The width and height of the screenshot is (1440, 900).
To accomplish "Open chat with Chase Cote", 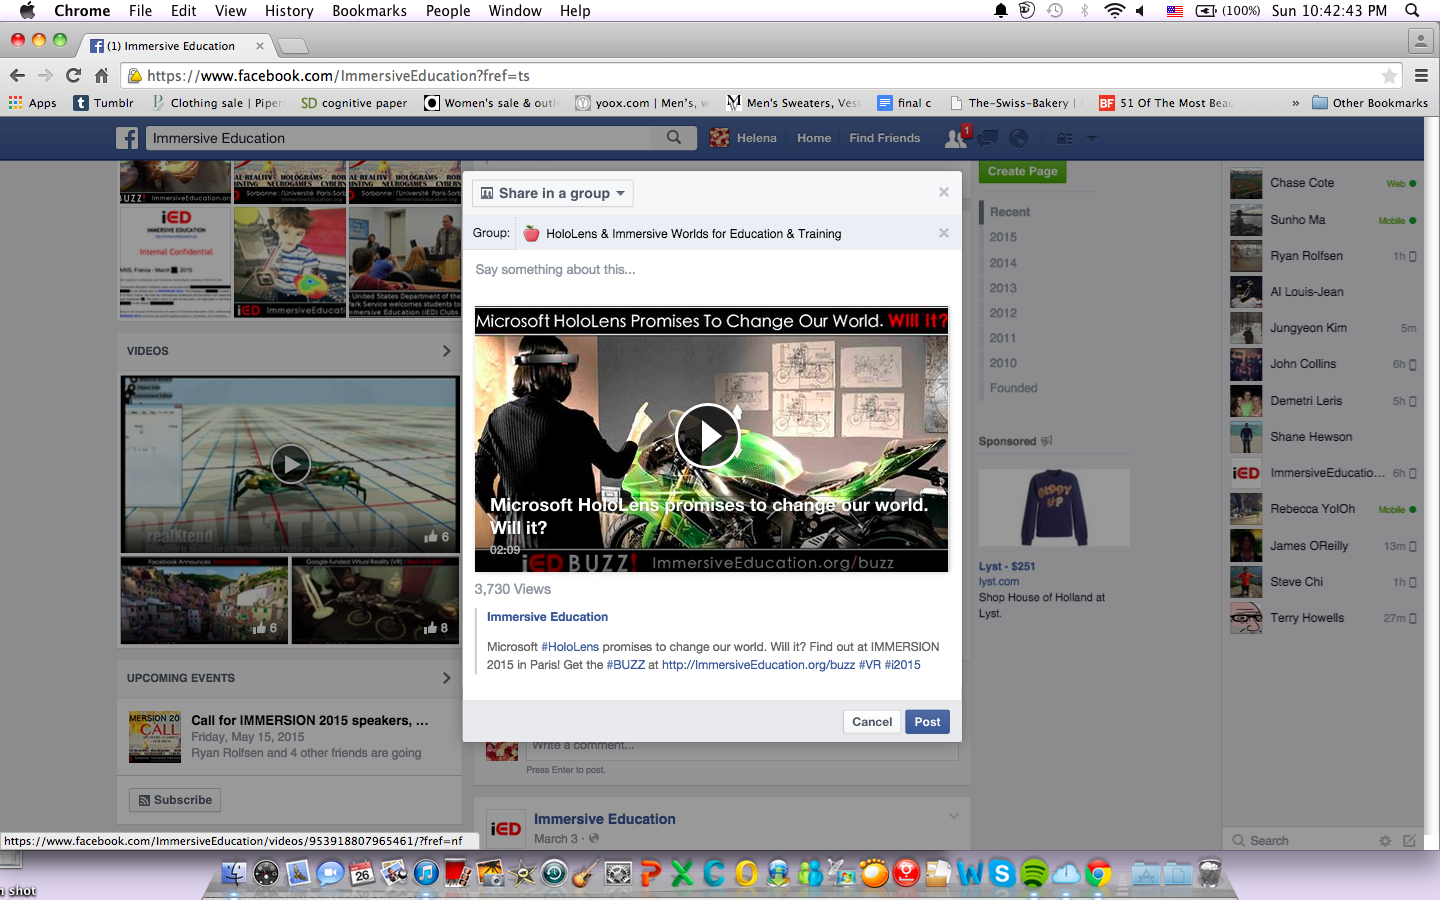I will [1323, 183].
